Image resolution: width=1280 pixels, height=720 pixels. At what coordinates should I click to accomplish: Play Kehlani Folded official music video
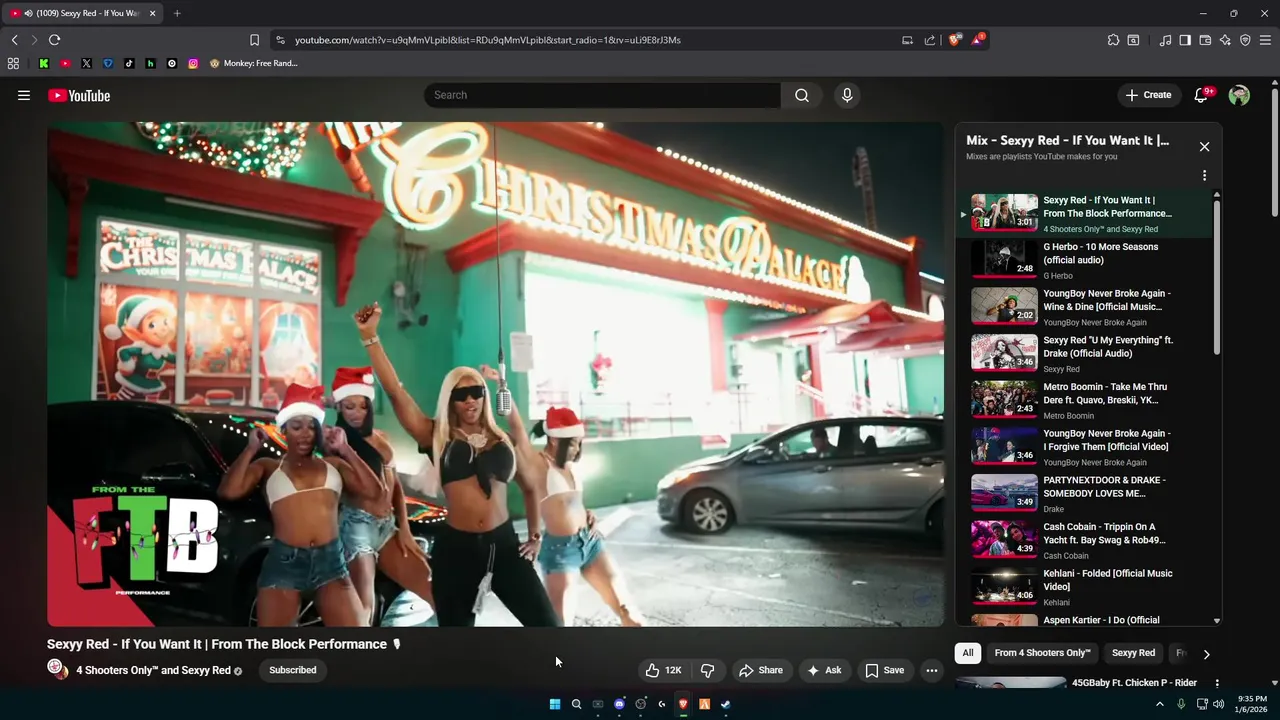click(1088, 587)
